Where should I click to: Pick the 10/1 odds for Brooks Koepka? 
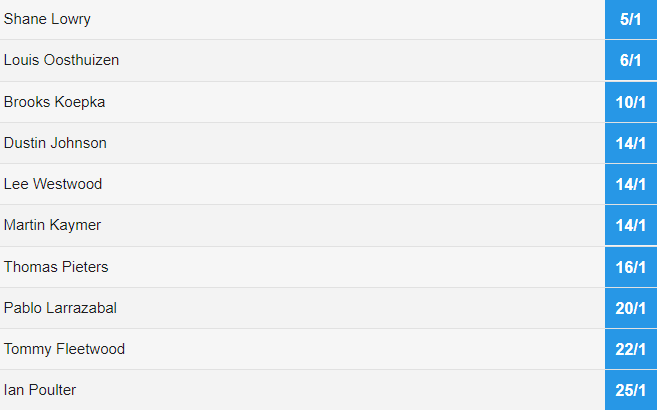(631, 102)
